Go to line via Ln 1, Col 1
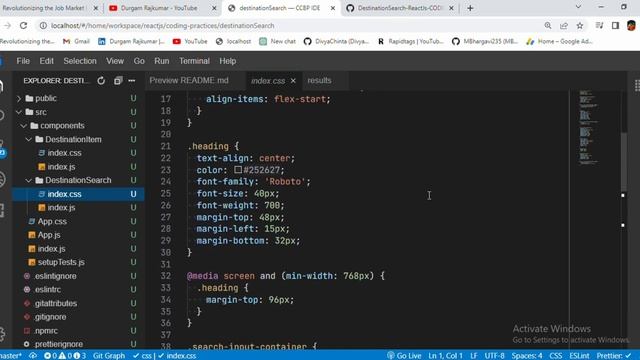Viewport: 640px width, 360px height. coord(445,356)
